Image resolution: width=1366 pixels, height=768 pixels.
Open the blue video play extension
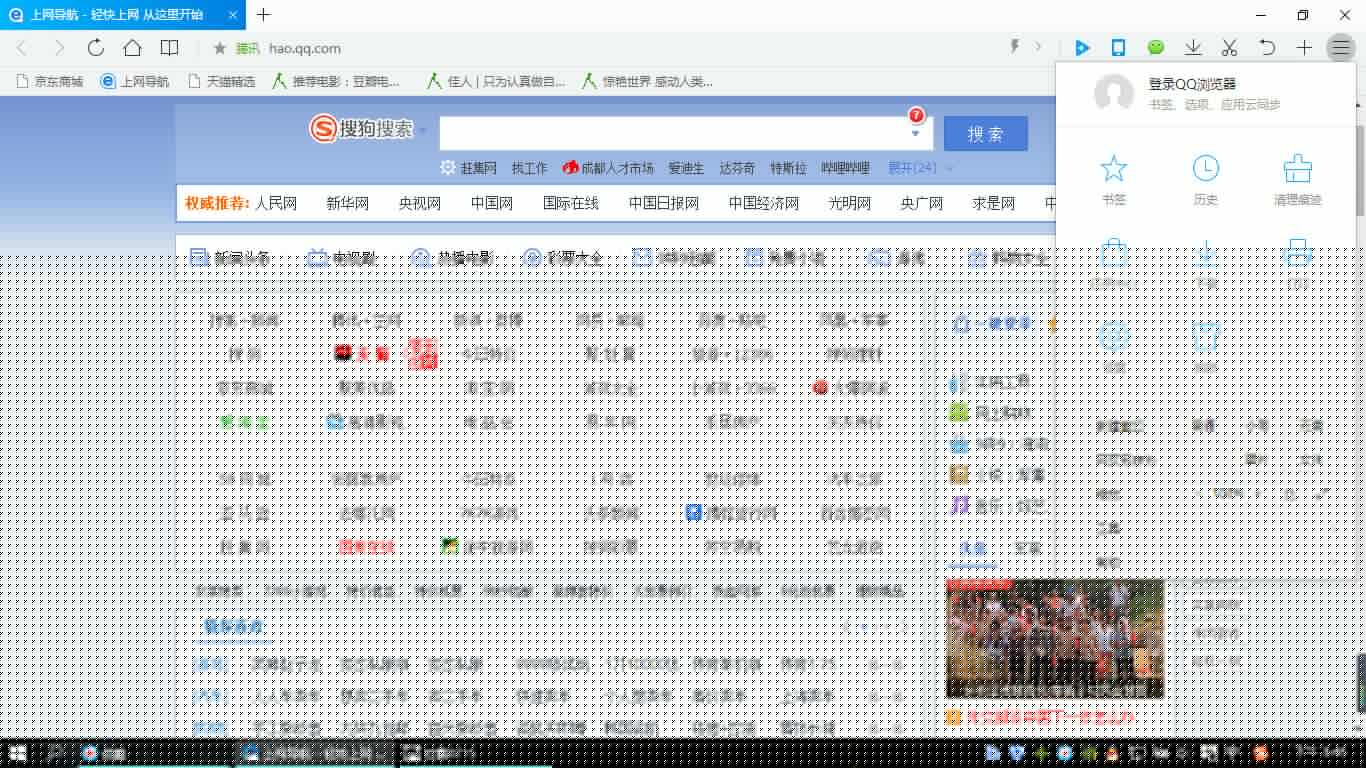click(x=1082, y=47)
